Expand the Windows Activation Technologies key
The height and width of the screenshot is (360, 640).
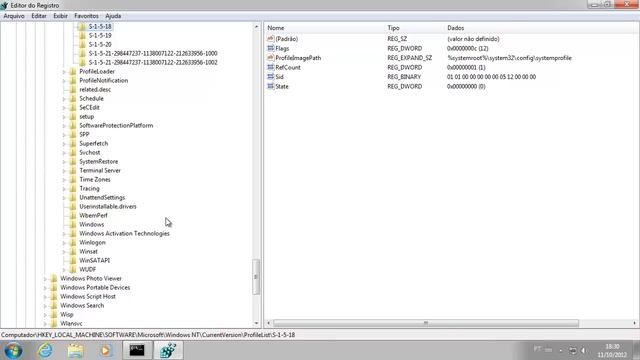[x=64, y=234]
